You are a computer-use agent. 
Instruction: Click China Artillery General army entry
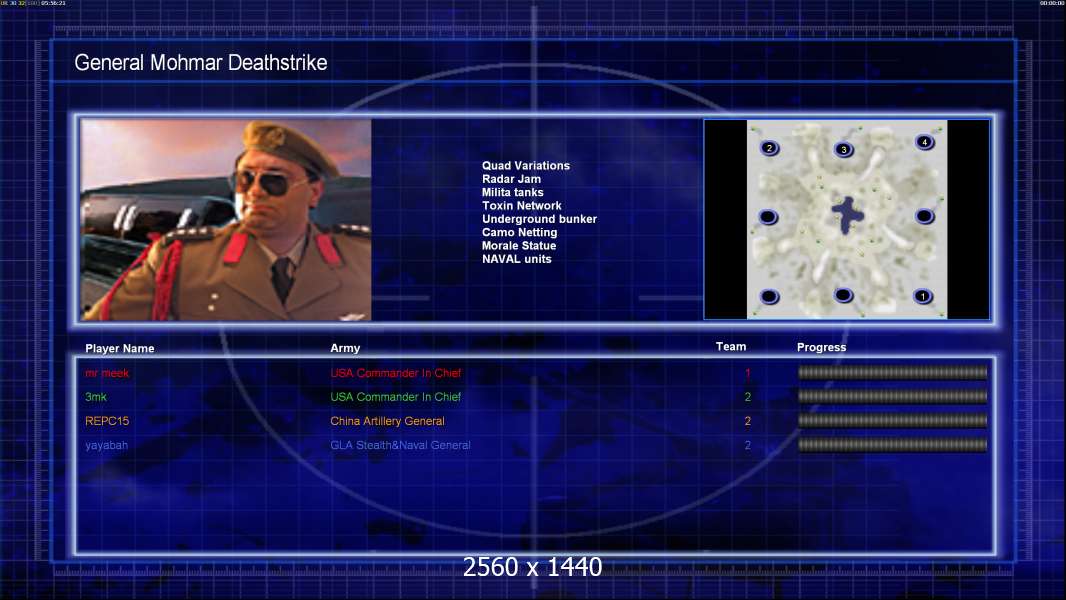(388, 421)
